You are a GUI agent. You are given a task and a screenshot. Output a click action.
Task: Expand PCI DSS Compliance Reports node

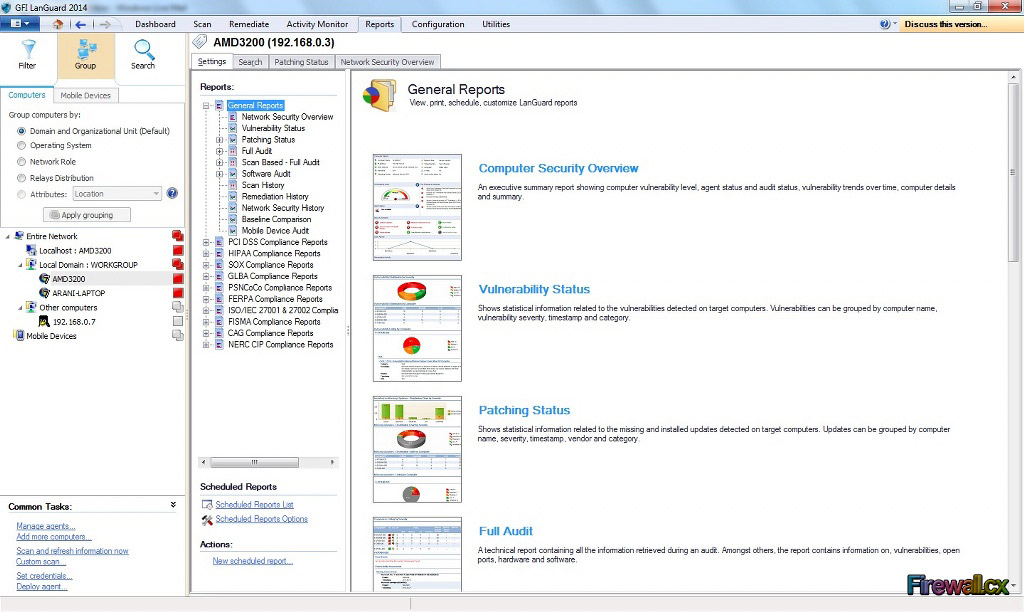click(206, 242)
